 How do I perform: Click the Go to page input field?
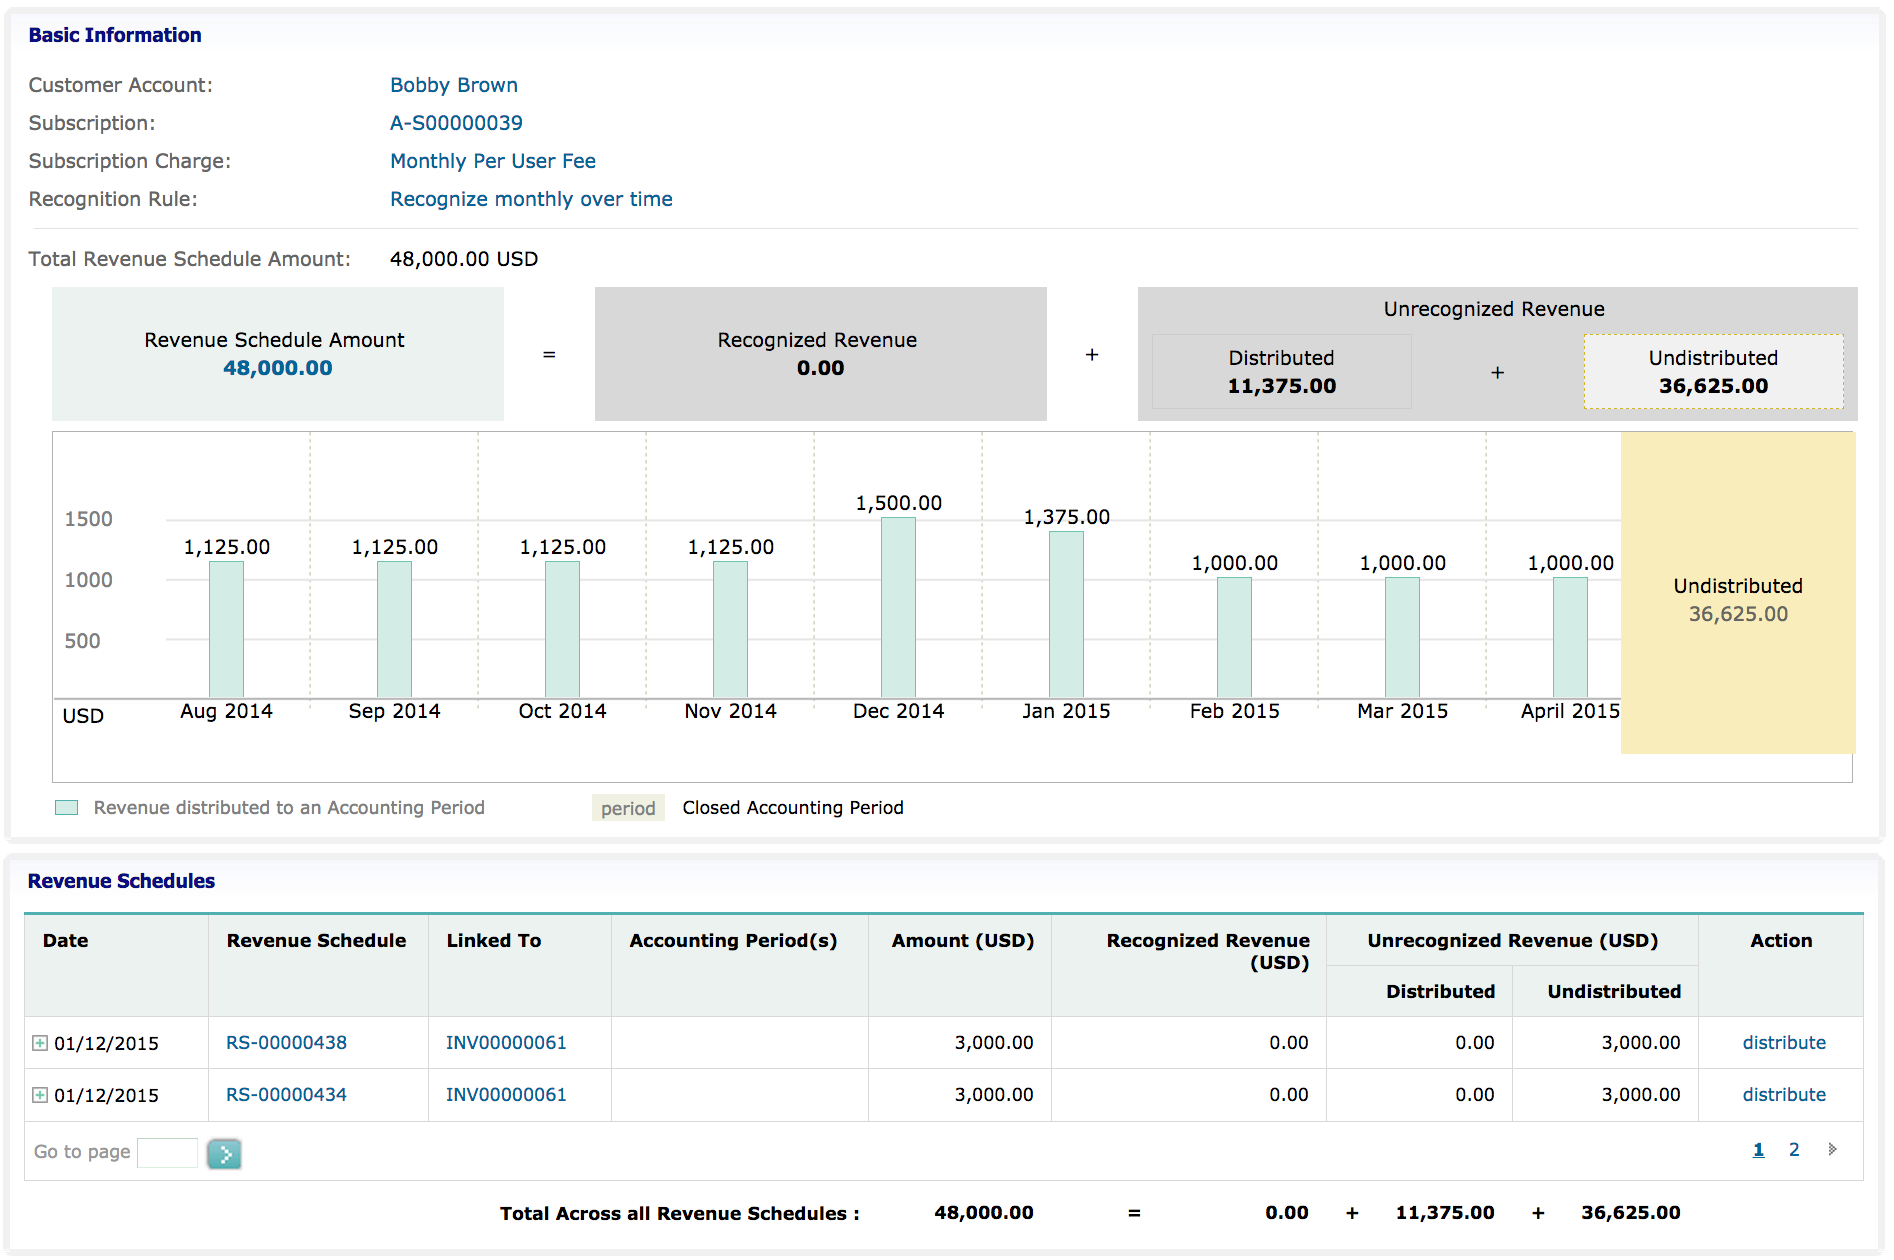click(x=167, y=1153)
